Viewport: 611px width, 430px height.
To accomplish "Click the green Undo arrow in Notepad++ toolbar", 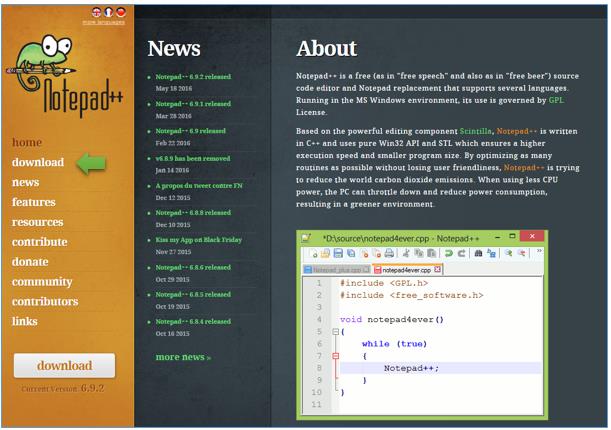I will coord(449,254).
